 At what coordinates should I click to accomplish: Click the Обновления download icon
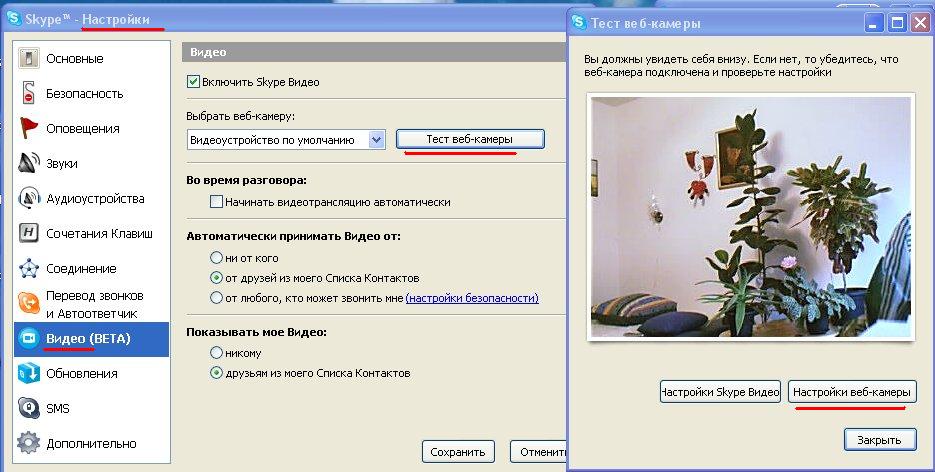pos(29,373)
